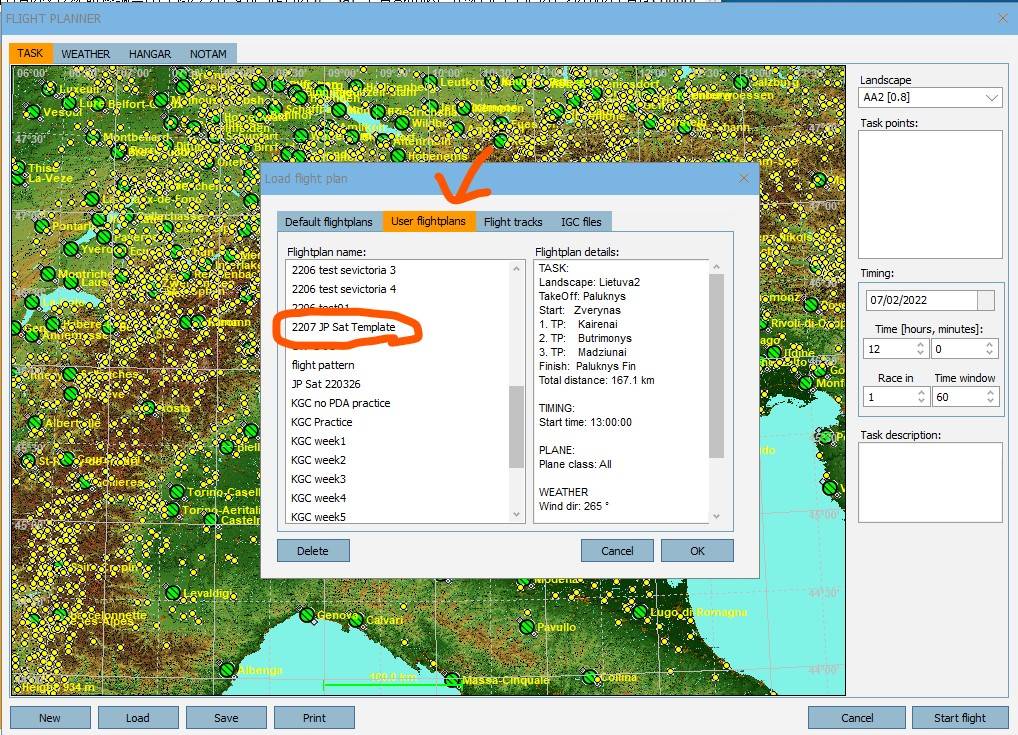Delete the selected flightplan

[x=312, y=551]
